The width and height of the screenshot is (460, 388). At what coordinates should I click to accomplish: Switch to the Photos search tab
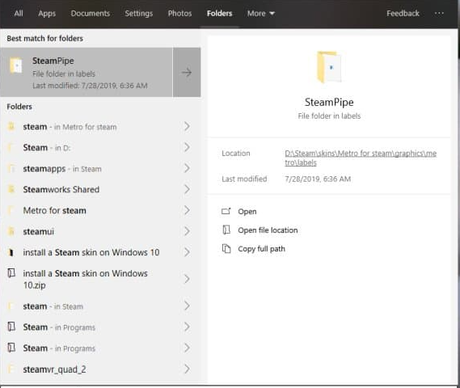tap(180, 13)
